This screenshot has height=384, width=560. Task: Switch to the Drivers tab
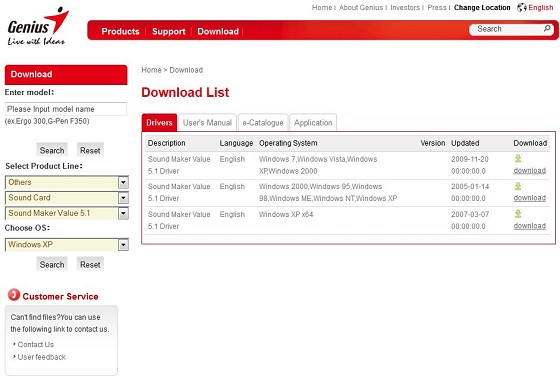point(159,123)
